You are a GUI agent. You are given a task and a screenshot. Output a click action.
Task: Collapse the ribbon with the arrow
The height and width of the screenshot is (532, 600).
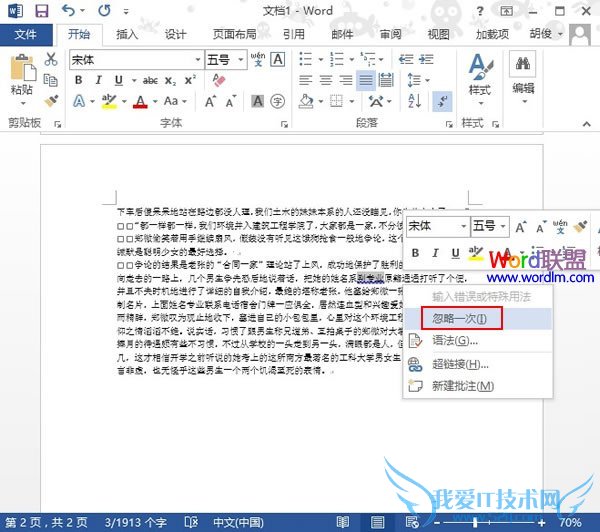click(587, 124)
